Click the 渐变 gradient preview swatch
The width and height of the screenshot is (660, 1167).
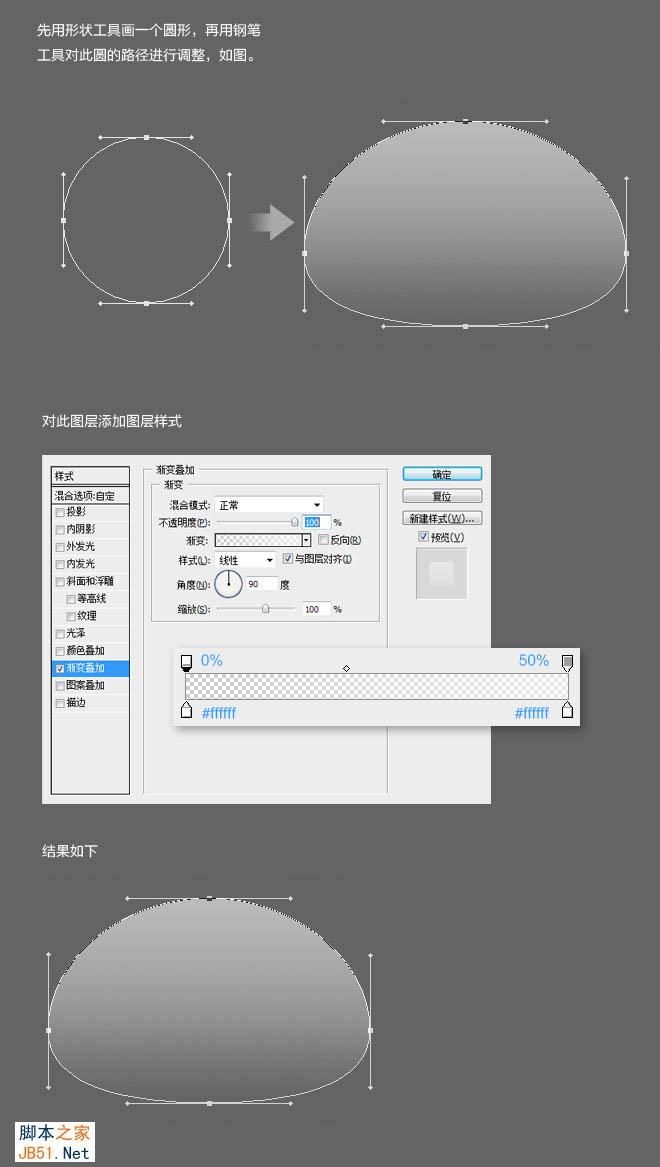click(x=257, y=540)
